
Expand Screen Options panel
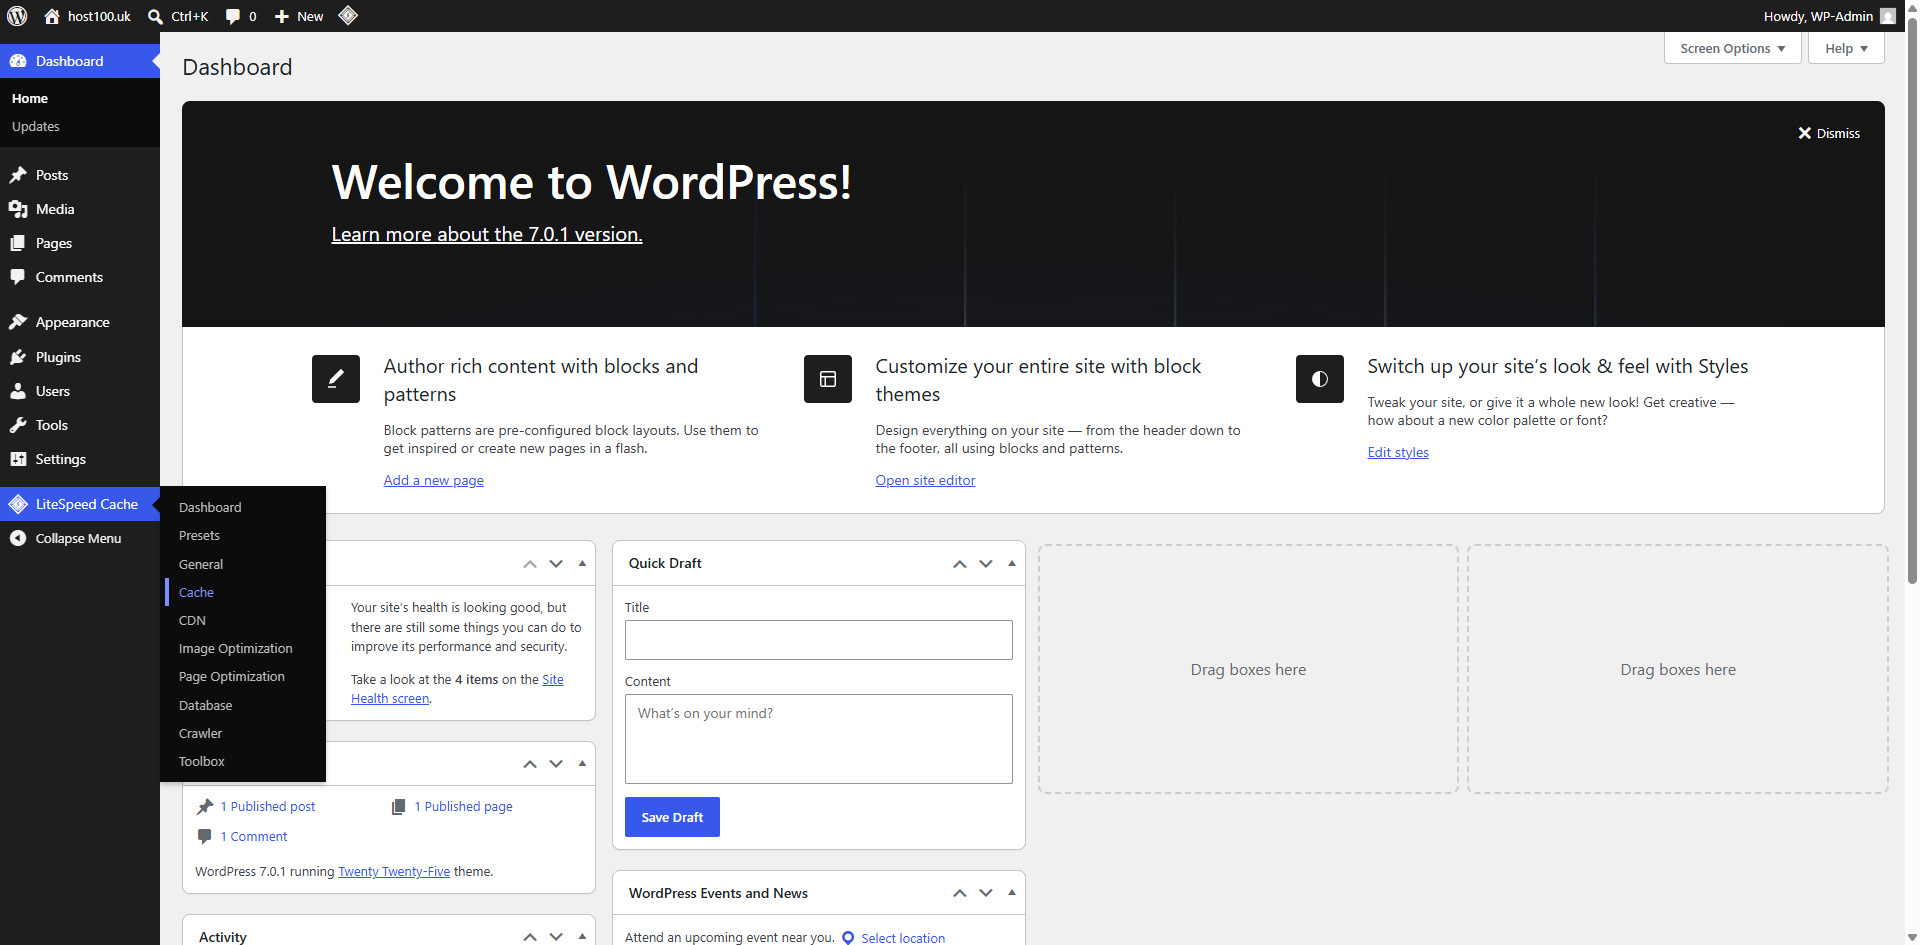coord(1733,48)
